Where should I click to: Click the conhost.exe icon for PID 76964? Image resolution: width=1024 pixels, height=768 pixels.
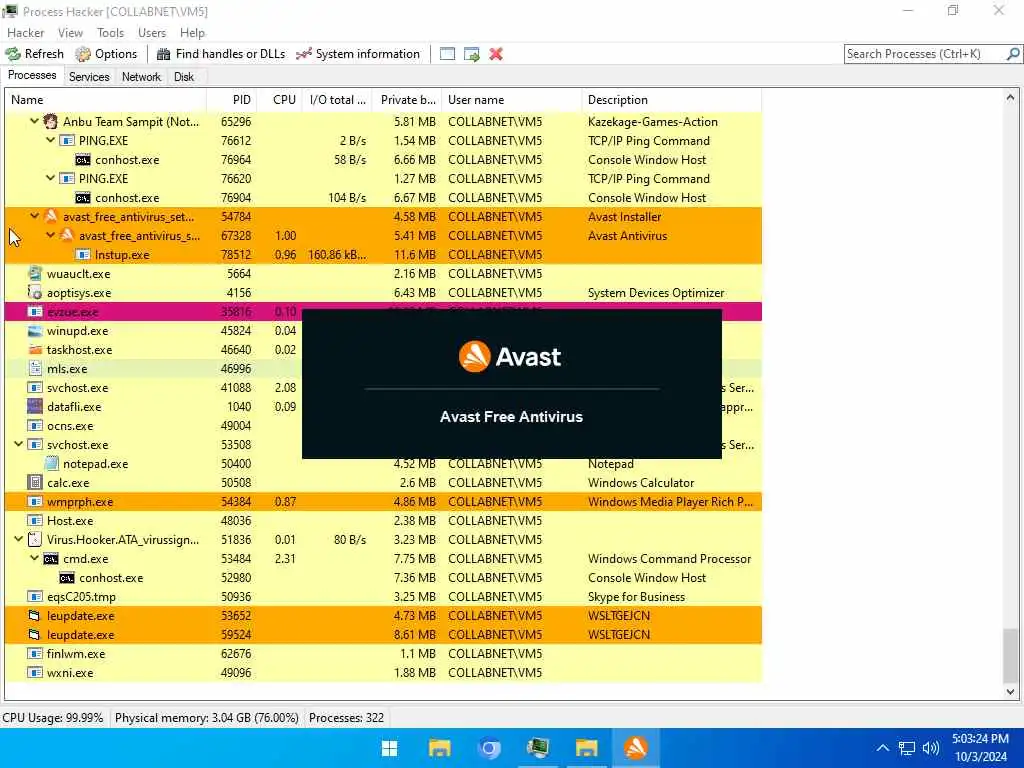[83, 160]
